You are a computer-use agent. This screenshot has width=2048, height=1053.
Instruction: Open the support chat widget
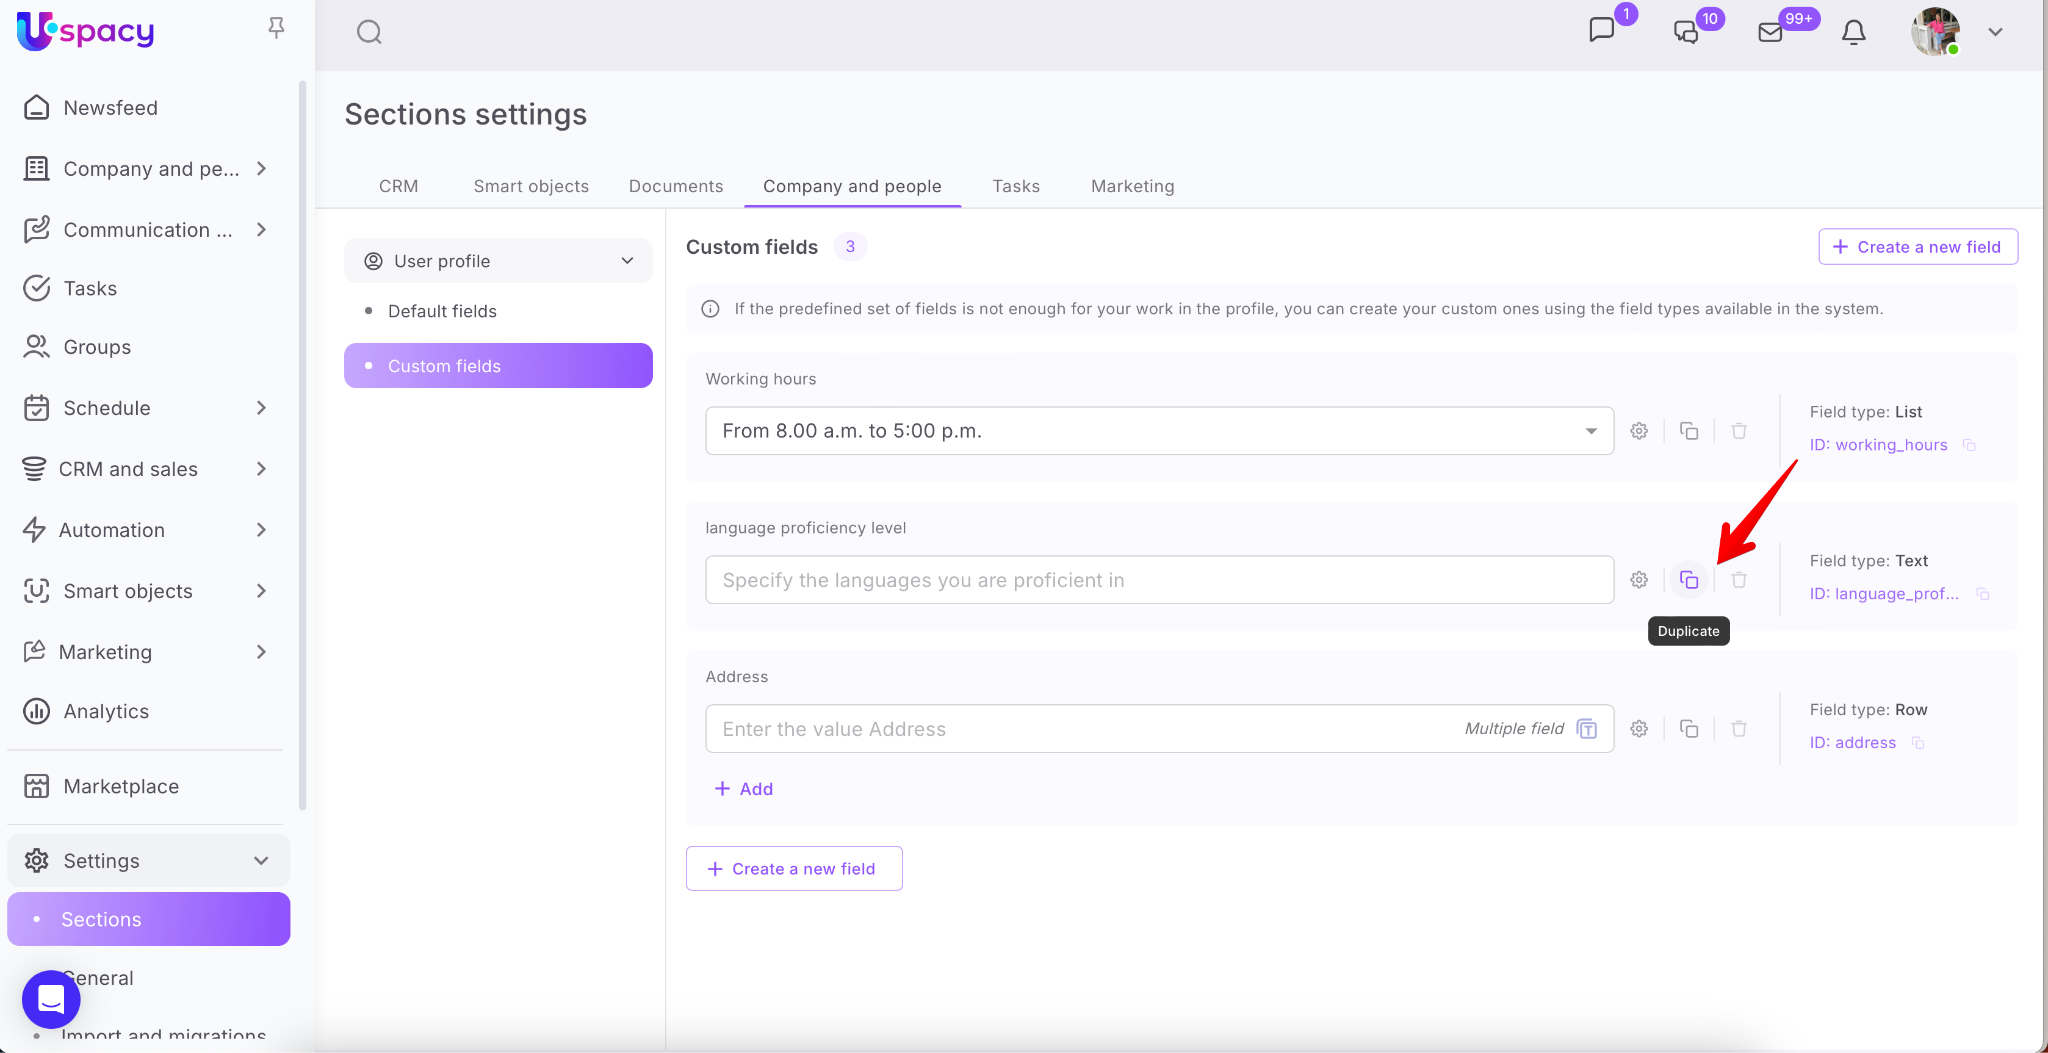(51, 999)
